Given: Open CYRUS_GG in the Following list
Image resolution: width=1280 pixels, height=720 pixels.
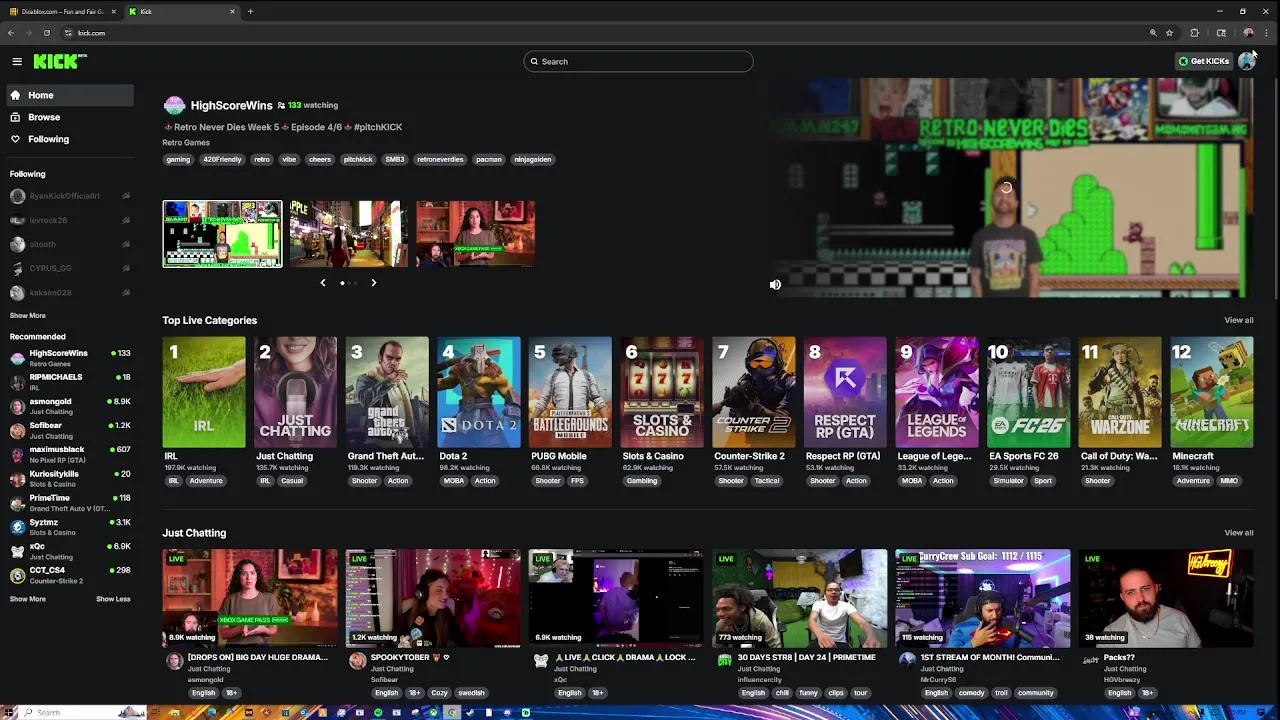Looking at the screenshot, I should pyautogui.click(x=69, y=268).
